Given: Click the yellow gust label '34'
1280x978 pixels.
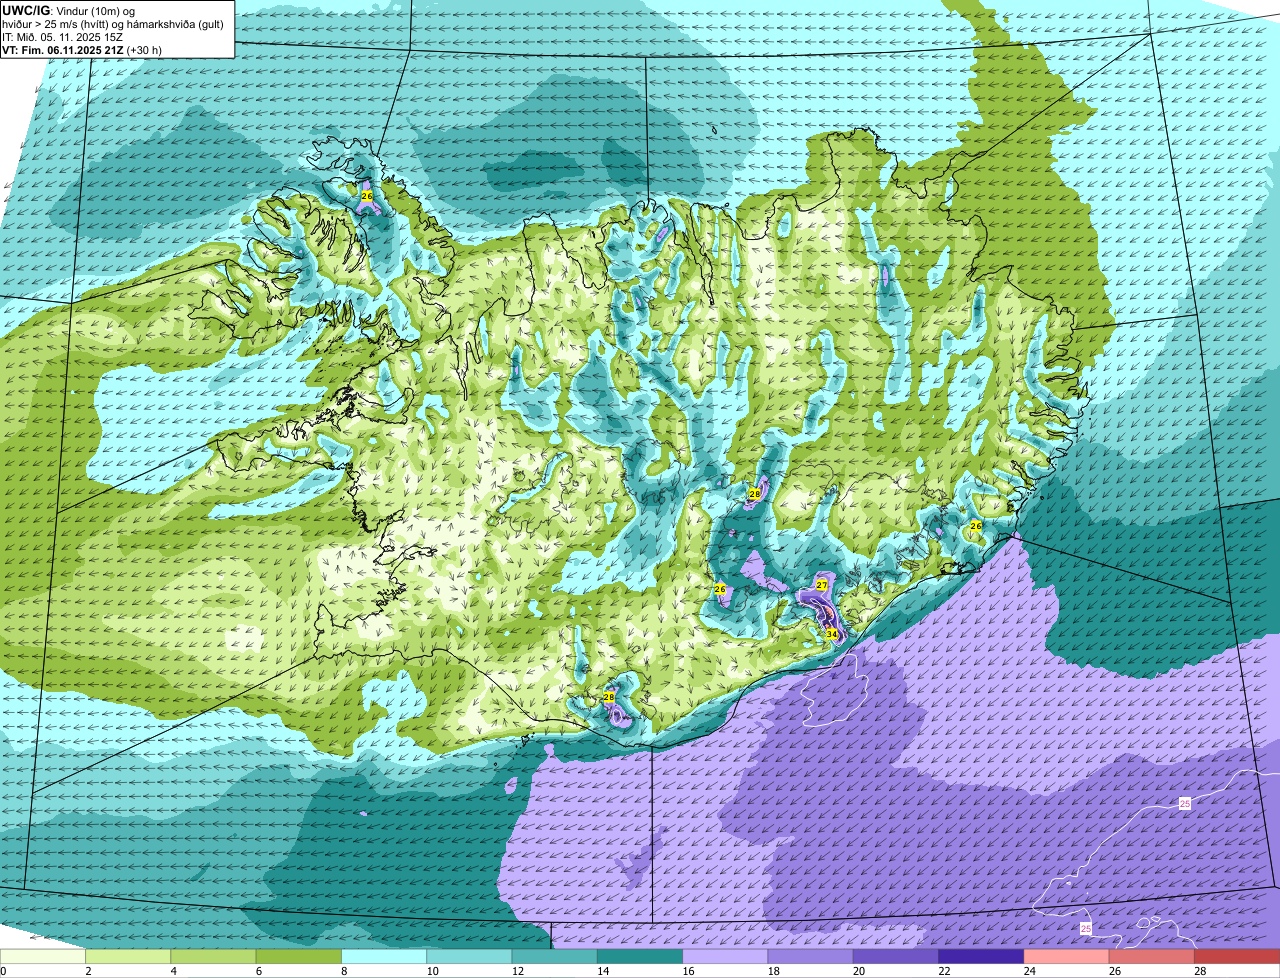Looking at the screenshot, I should pyautogui.click(x=832, y=634).
